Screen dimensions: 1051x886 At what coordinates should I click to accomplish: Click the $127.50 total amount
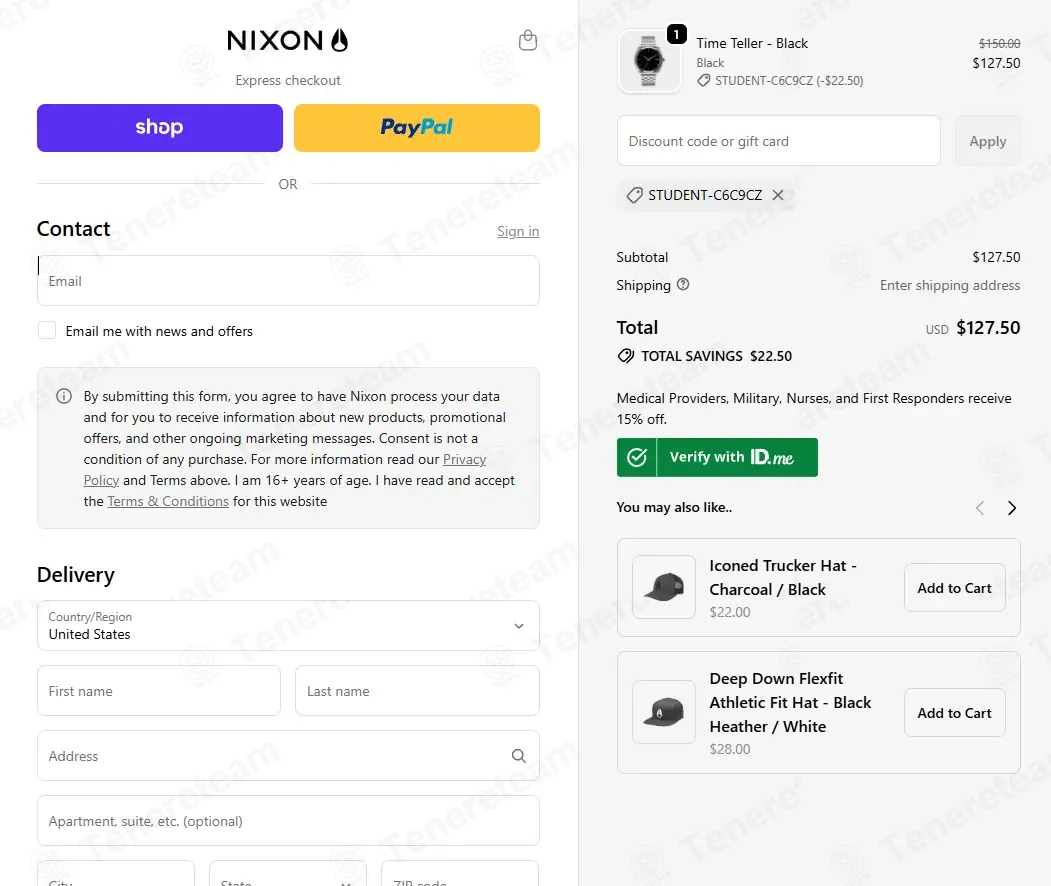987,327
